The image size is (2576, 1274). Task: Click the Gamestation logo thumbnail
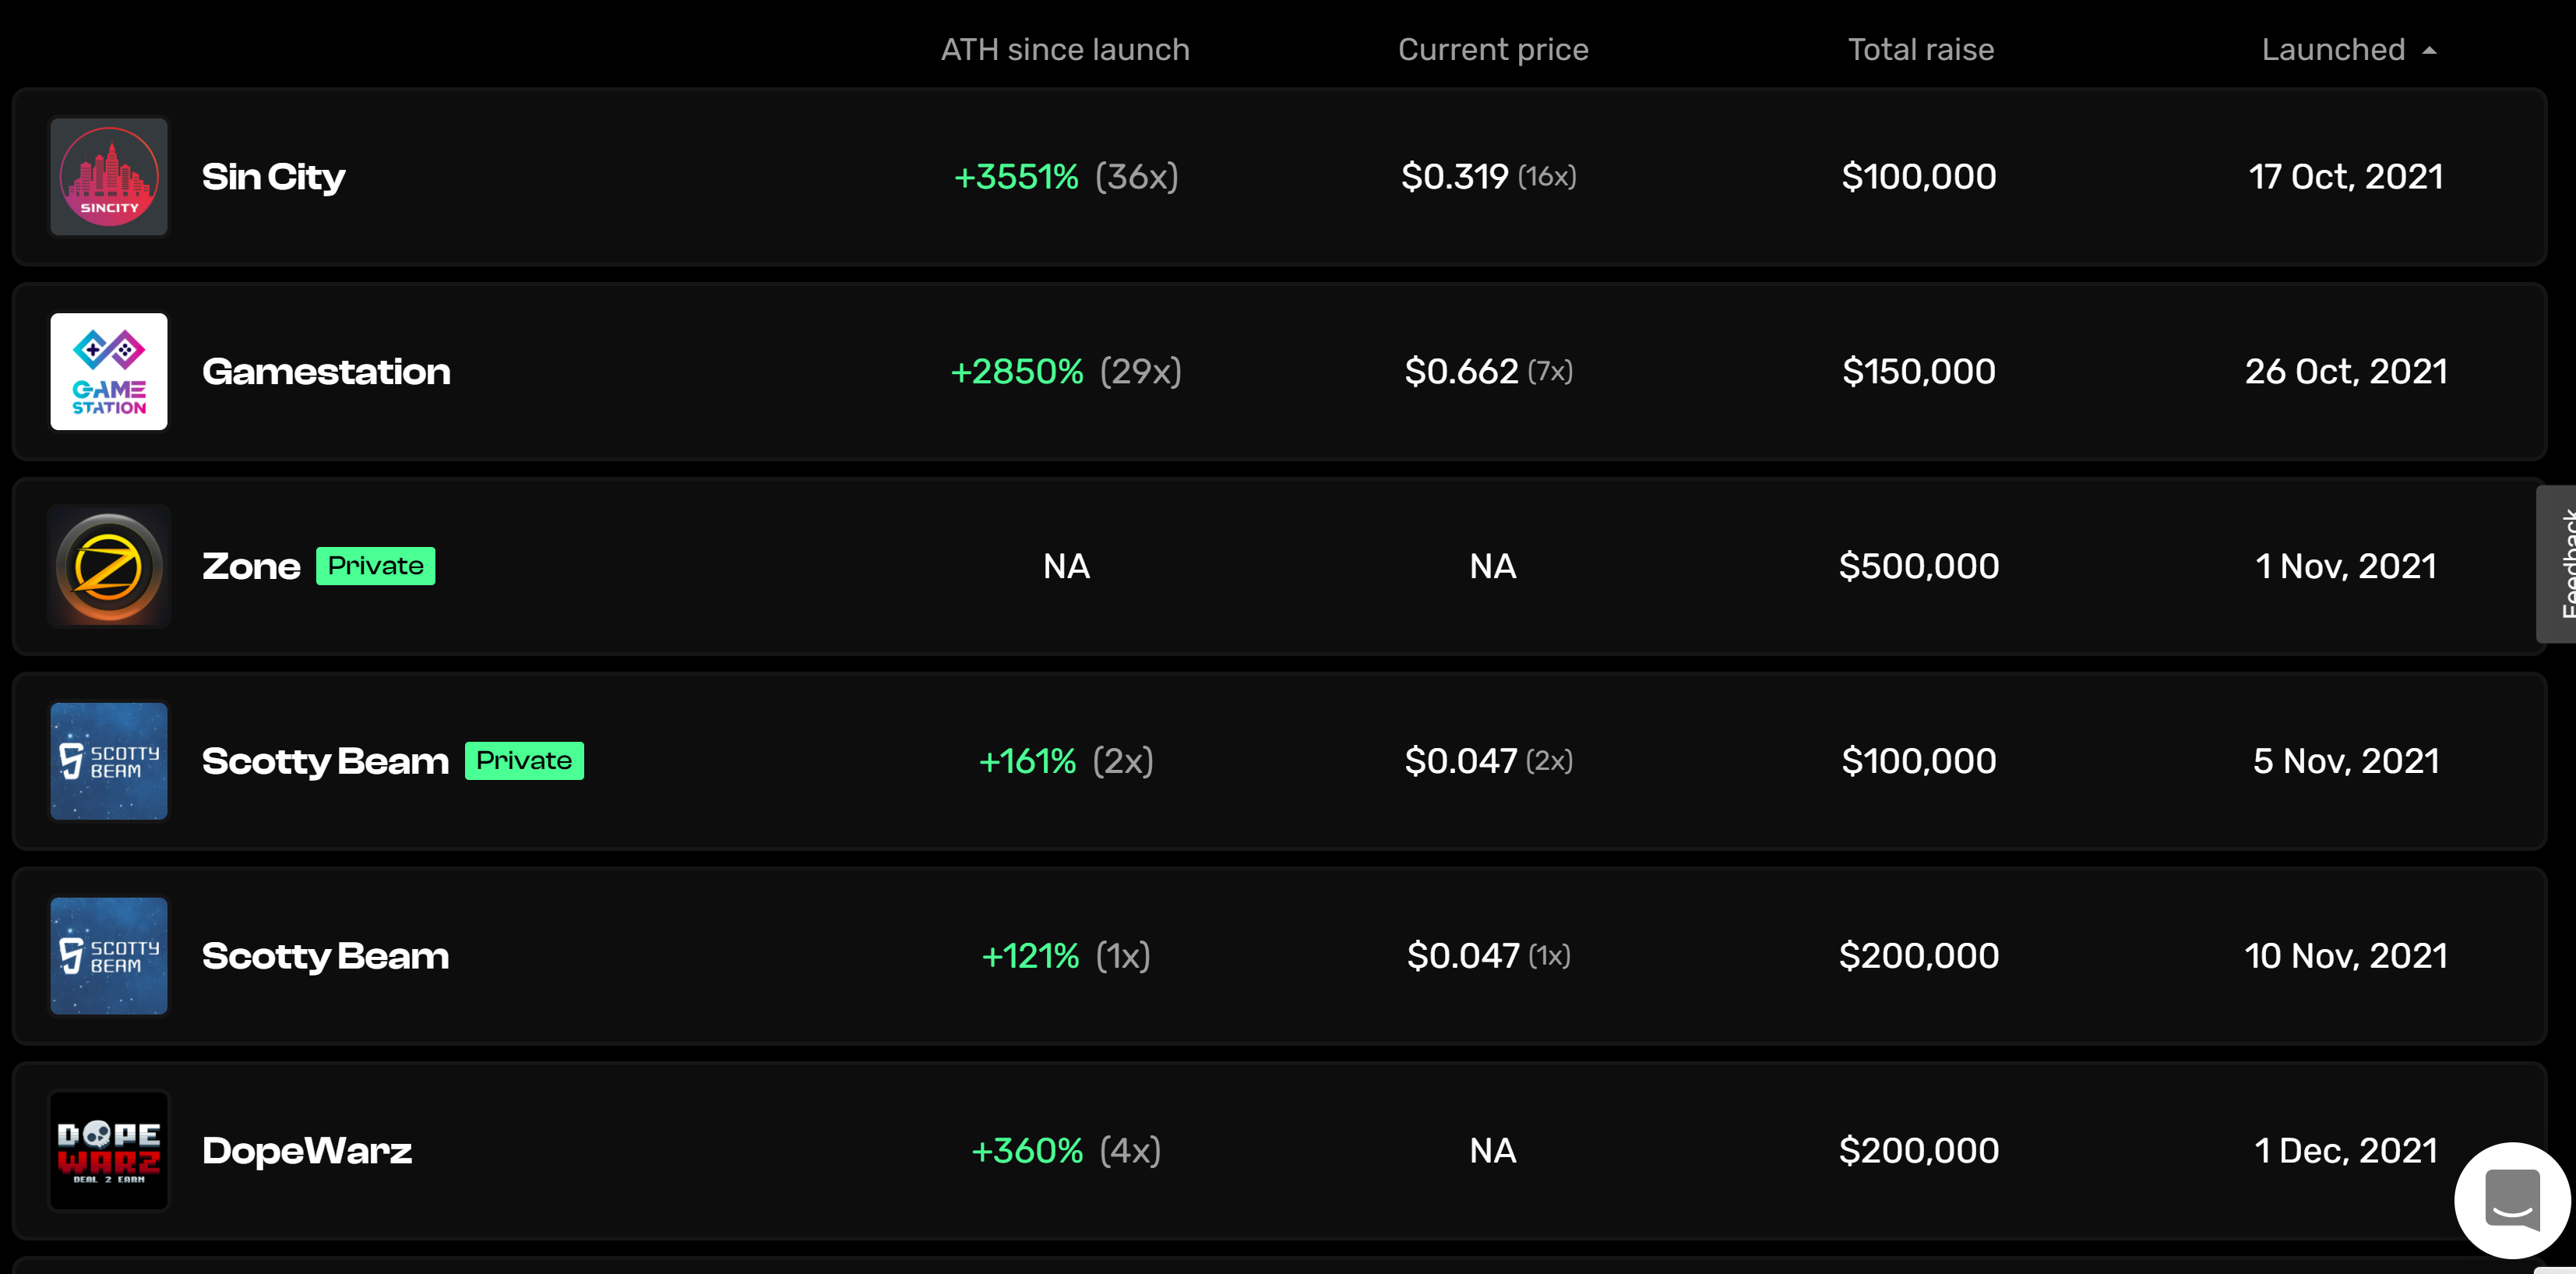point(109,372)
